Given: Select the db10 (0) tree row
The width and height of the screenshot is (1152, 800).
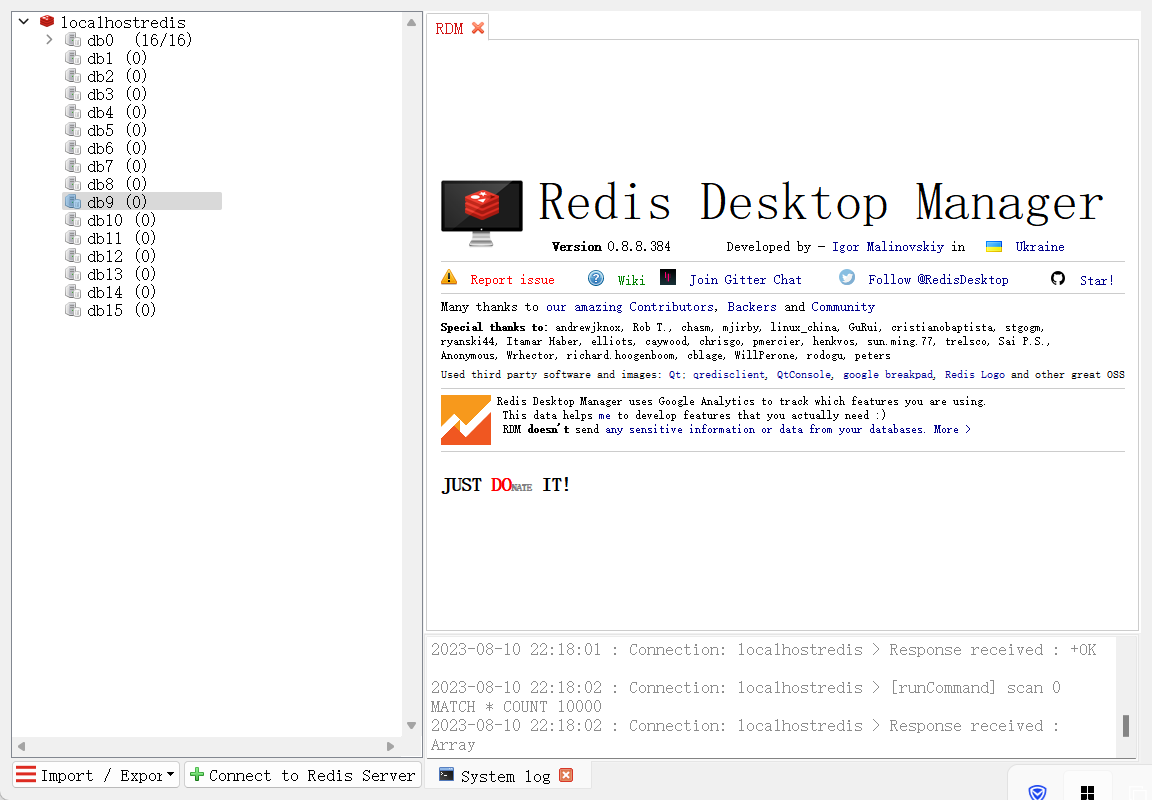Looking at the screenshot, I should 121,220.
